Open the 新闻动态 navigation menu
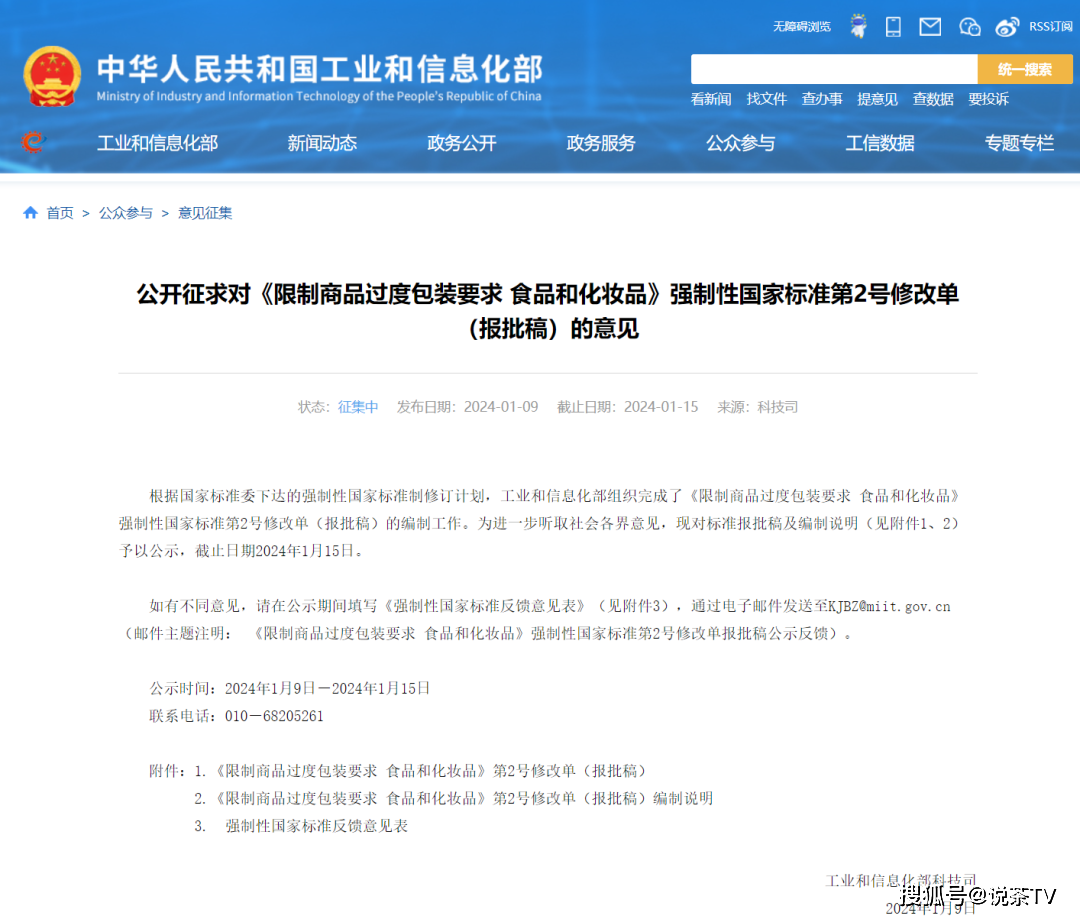1080x919 pixels. click(322, 143)
